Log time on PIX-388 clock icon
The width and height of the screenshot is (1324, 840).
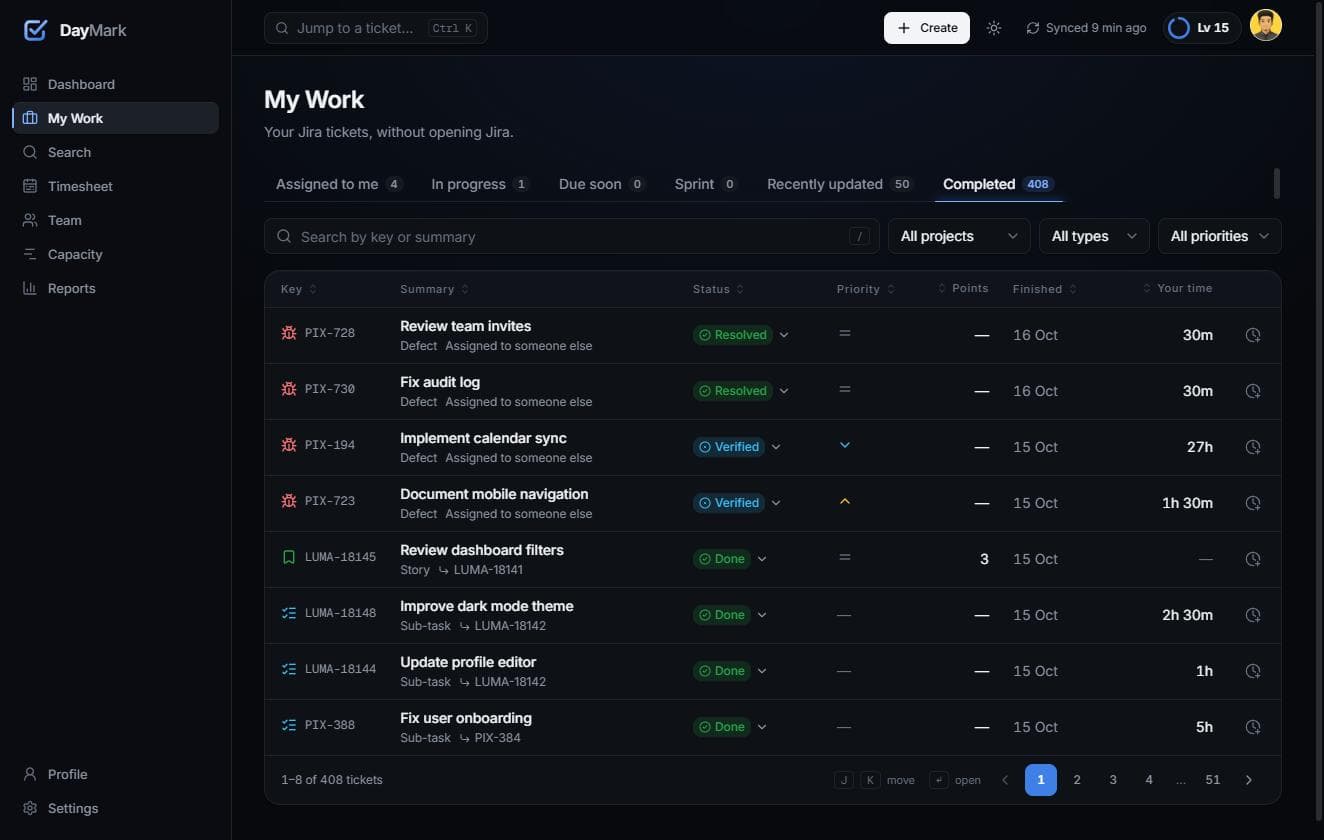coord(1253,727)
